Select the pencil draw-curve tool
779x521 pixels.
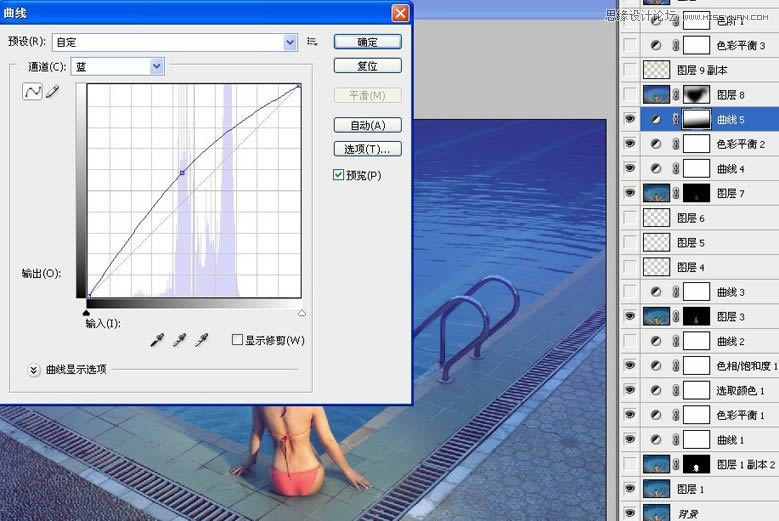pos(52,91)
